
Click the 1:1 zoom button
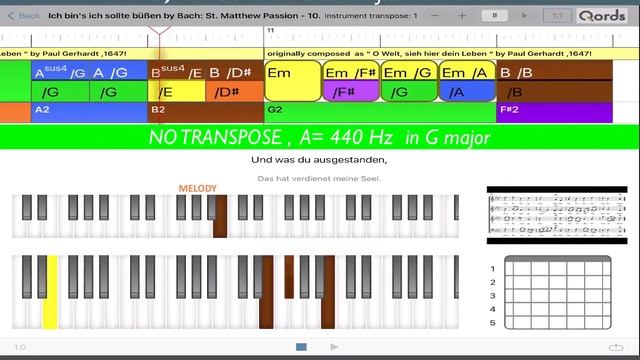coord(557,16)
